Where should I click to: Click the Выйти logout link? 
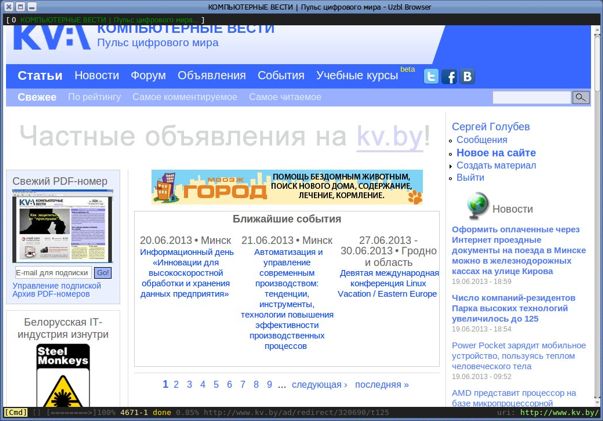click(x=470, y=178)
